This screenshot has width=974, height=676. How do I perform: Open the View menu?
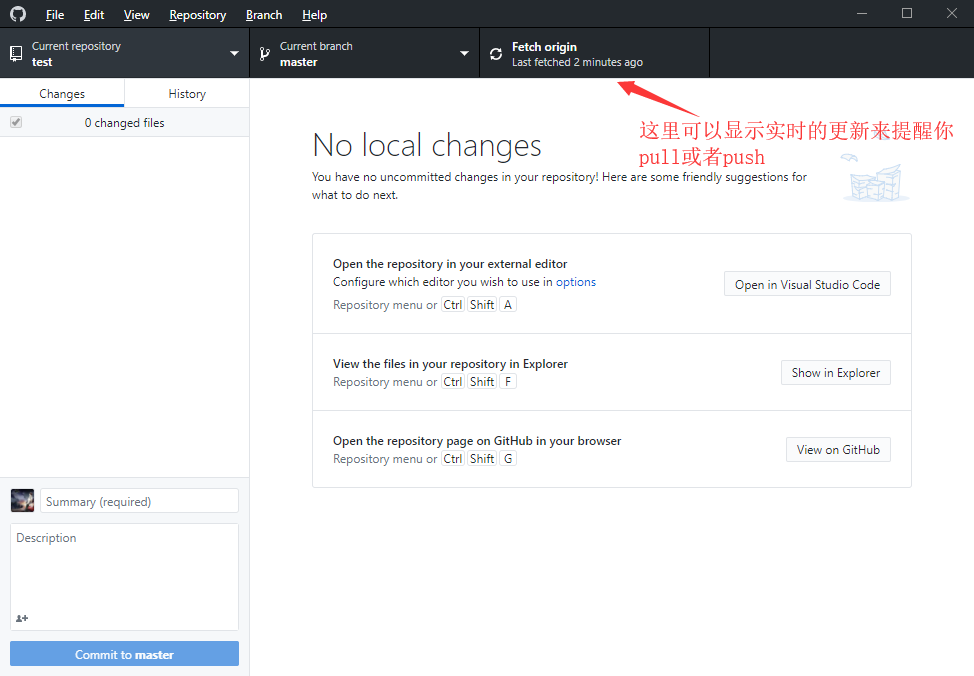[136, 15]
